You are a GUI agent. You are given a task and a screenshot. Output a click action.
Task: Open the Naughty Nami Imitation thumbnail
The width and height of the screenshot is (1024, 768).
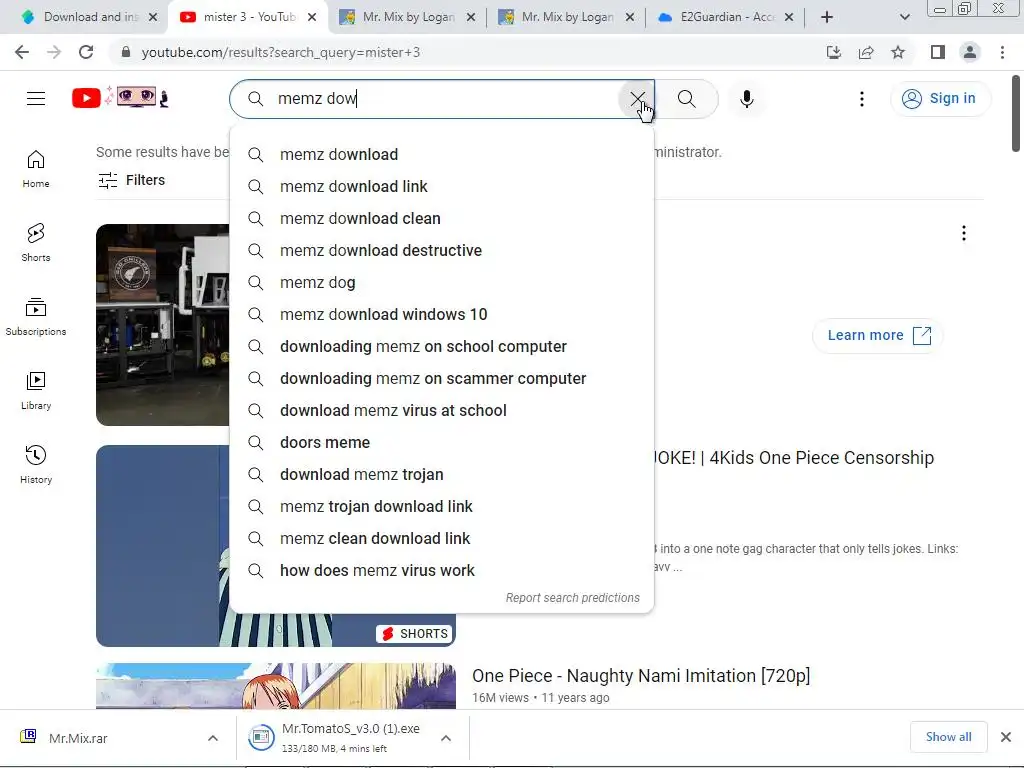tap(276, 686)
